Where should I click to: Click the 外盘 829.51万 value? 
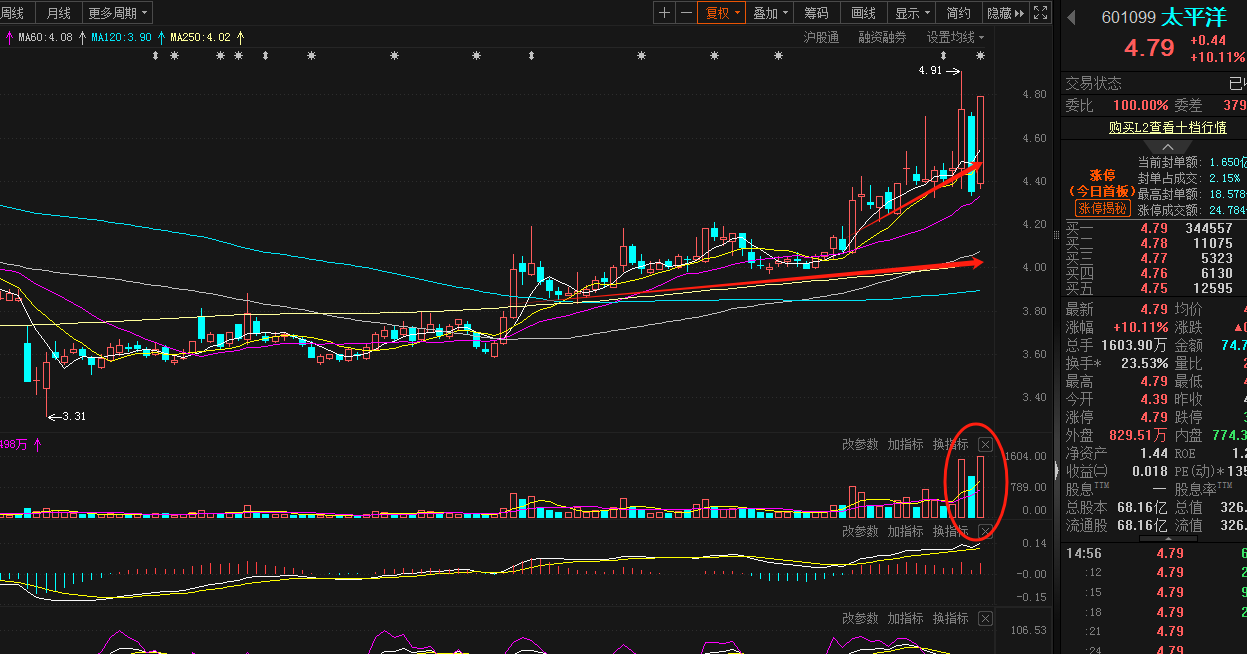click(1138, 435)
